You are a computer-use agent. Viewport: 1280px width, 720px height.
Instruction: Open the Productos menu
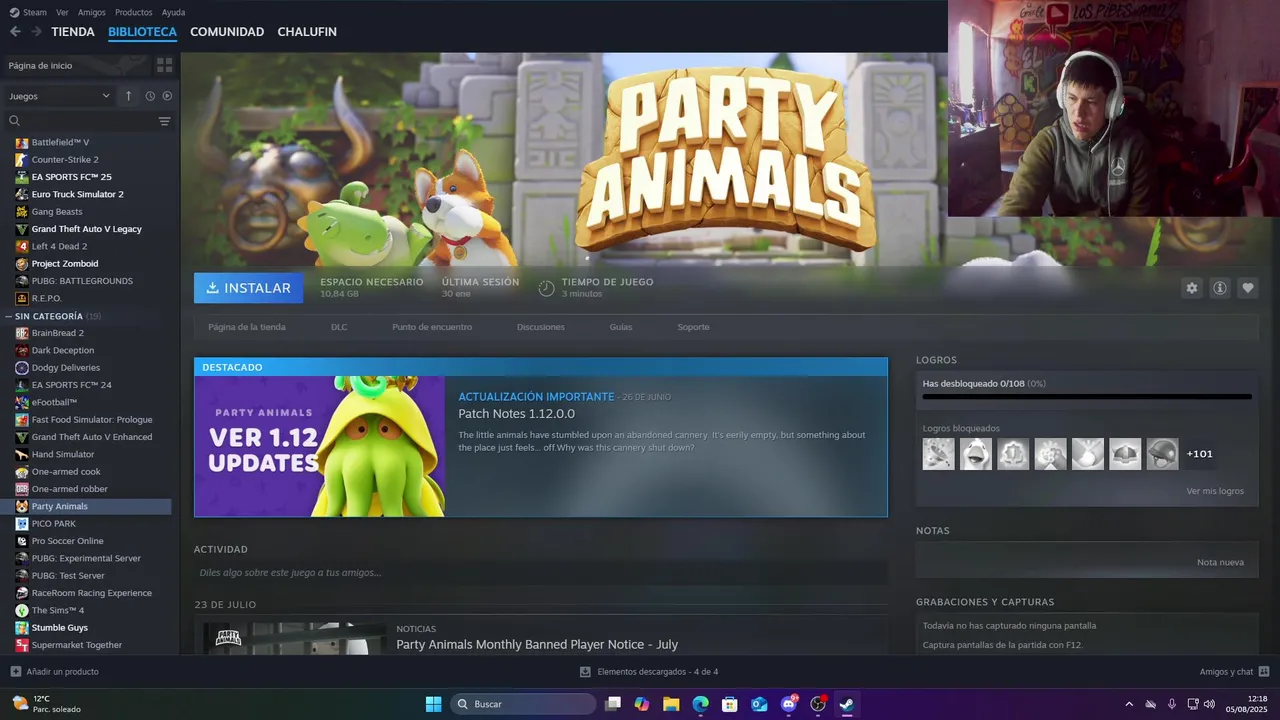[133, 12]
